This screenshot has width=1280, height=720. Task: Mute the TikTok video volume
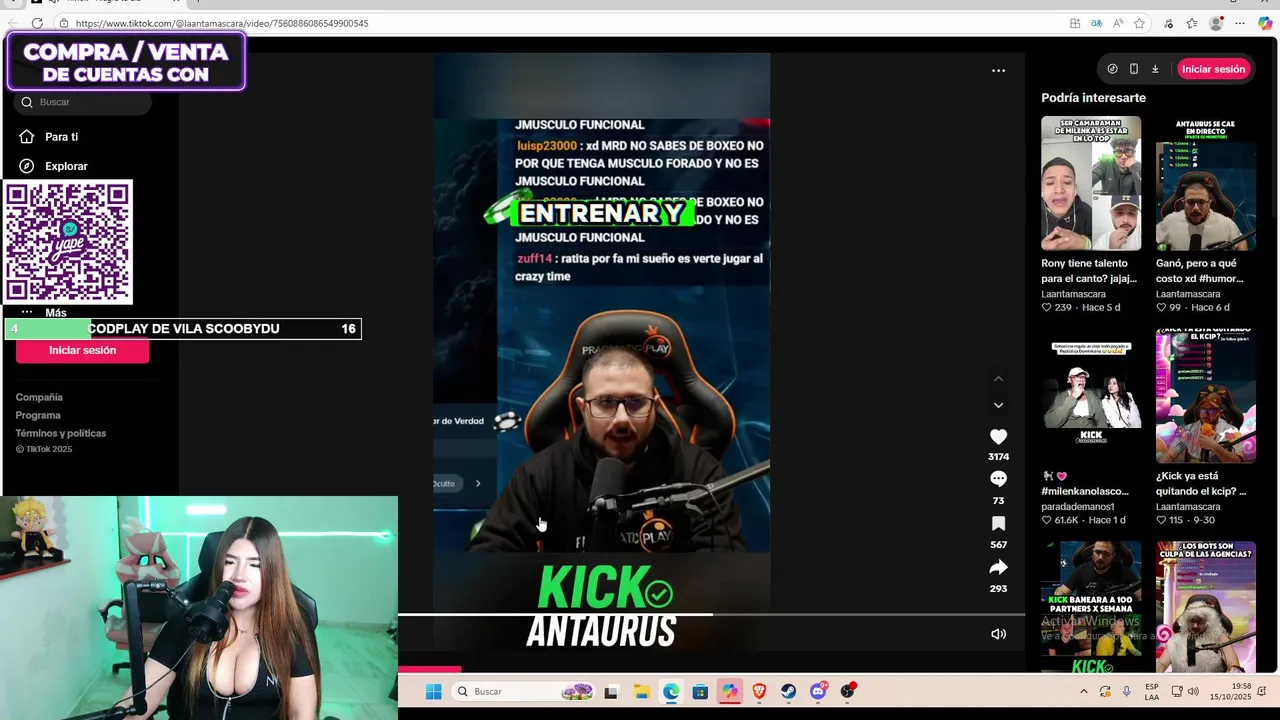coord(998,634)
